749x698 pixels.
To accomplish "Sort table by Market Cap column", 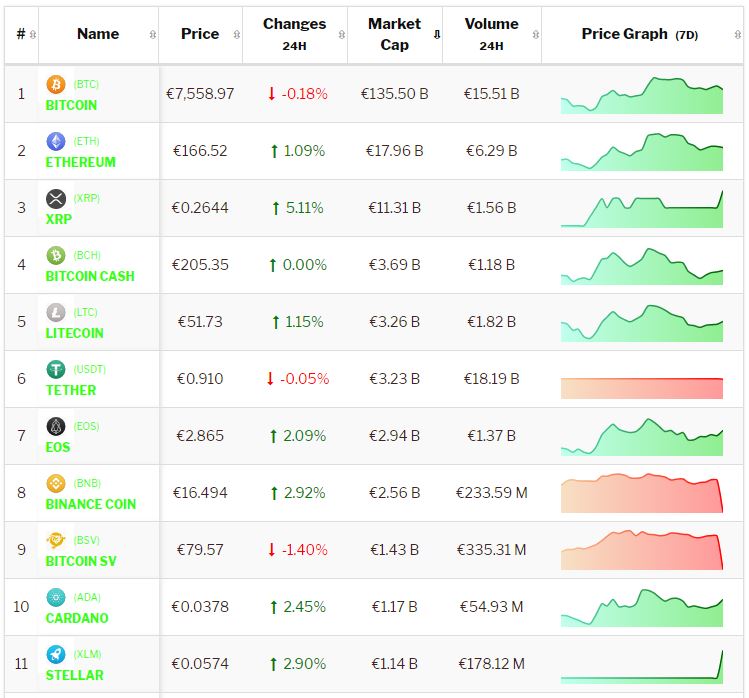I will click(394, 34).
